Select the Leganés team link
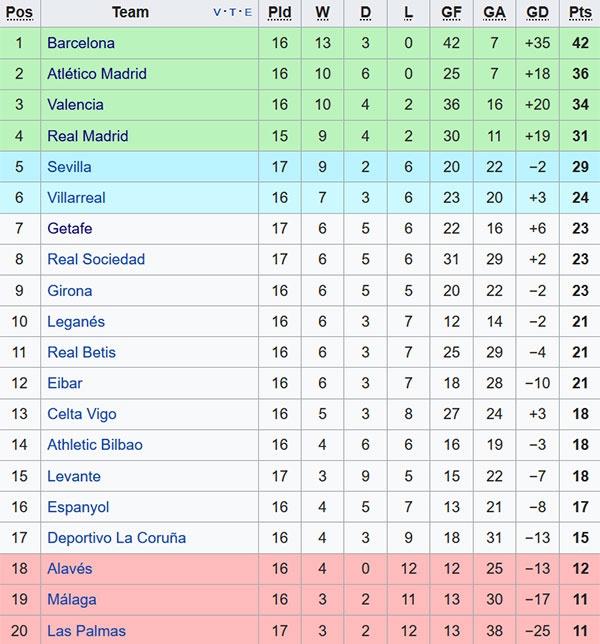The image size is (600, 644). pyautogui.click(x=76, y=322)
